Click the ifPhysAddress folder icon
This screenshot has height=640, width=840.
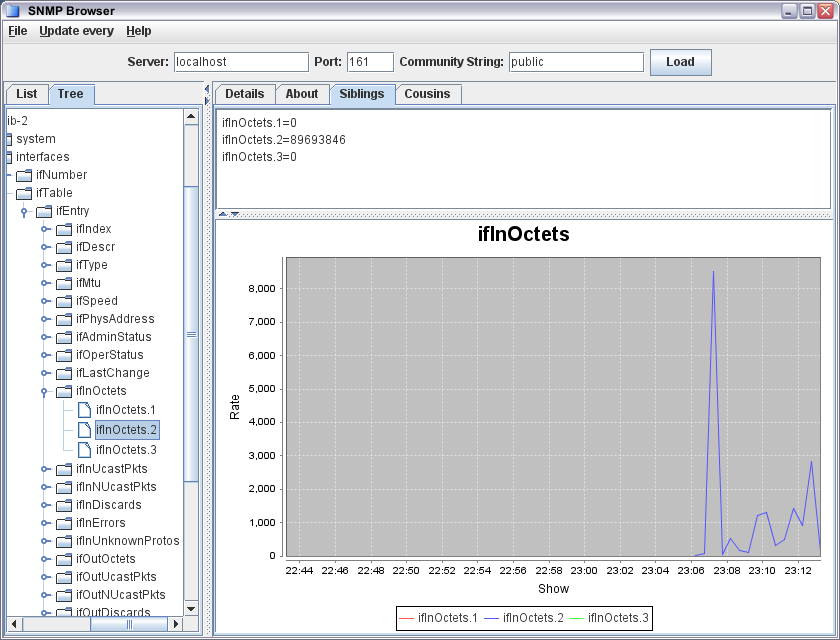(64, 320)
